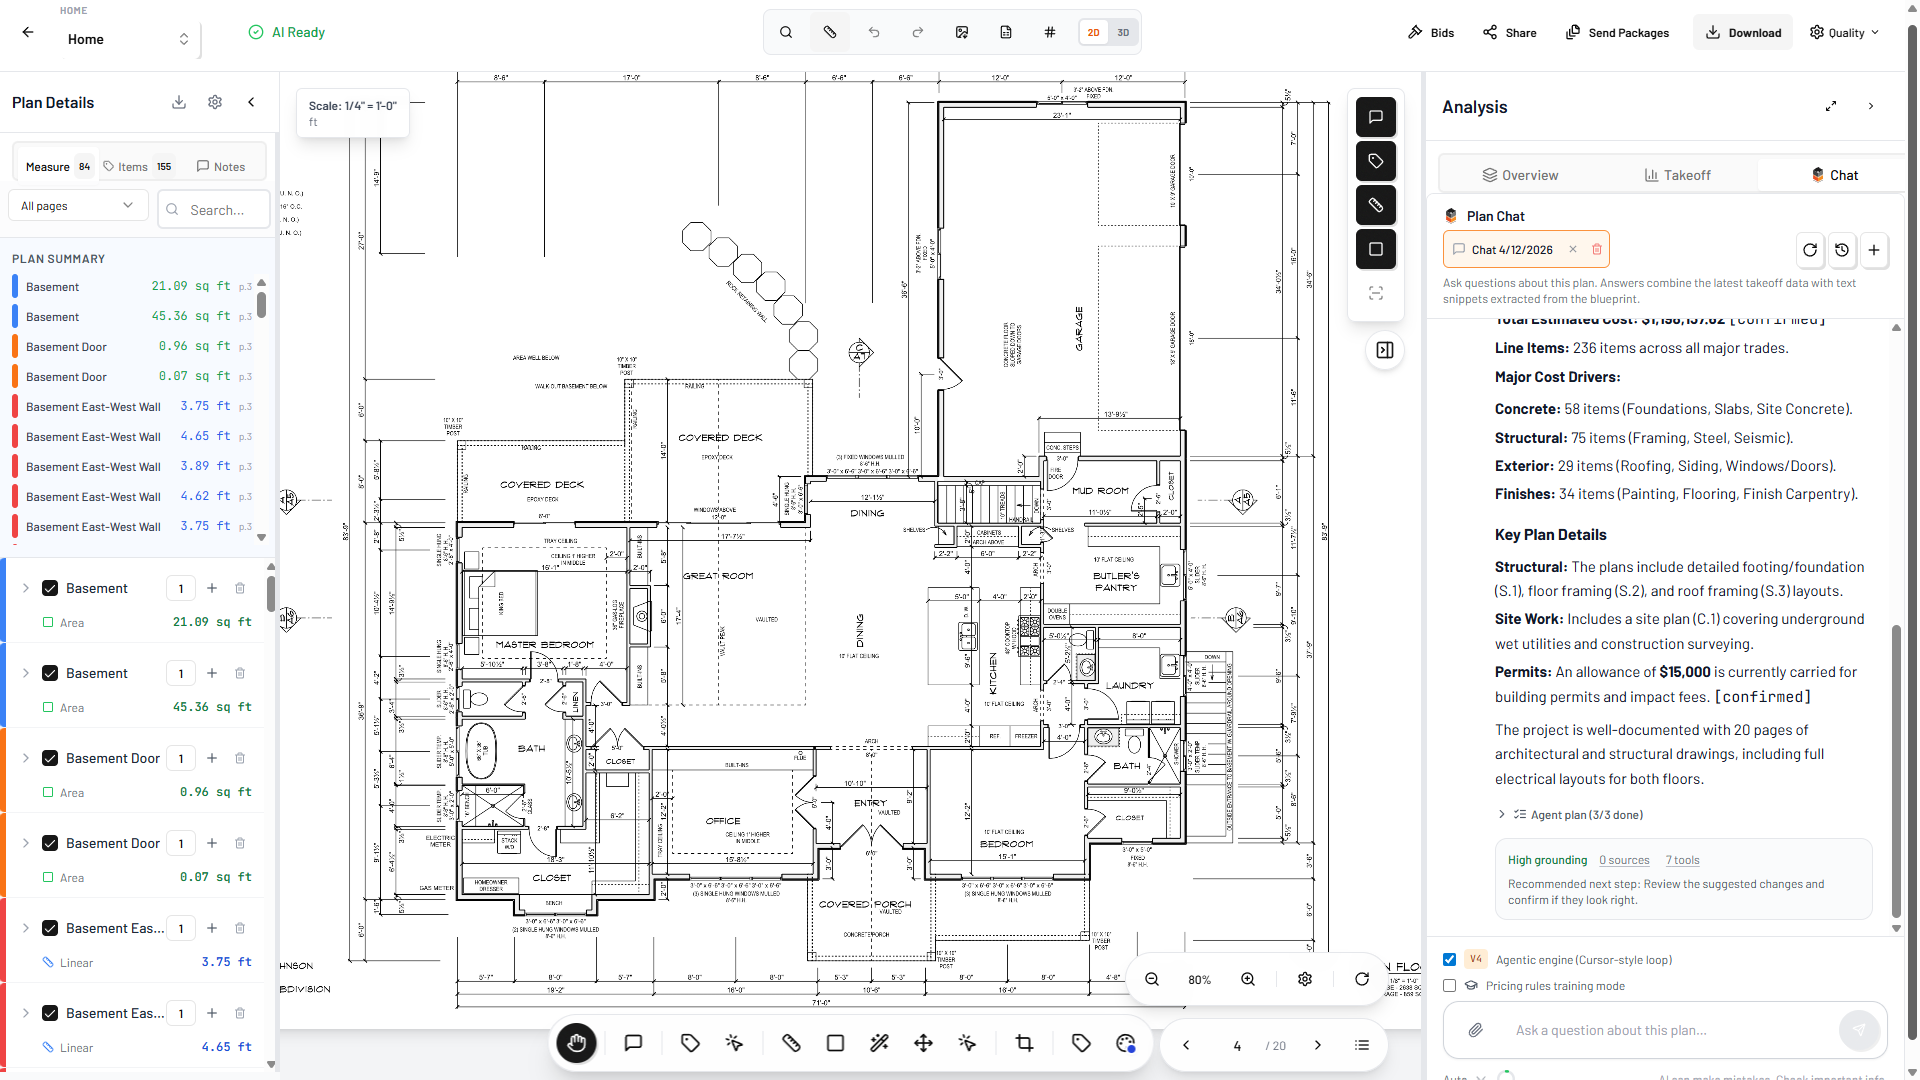This screenshot has height=1080, width=1920.
Task: Activate the crop tool
Action: pos(1023,1043)
